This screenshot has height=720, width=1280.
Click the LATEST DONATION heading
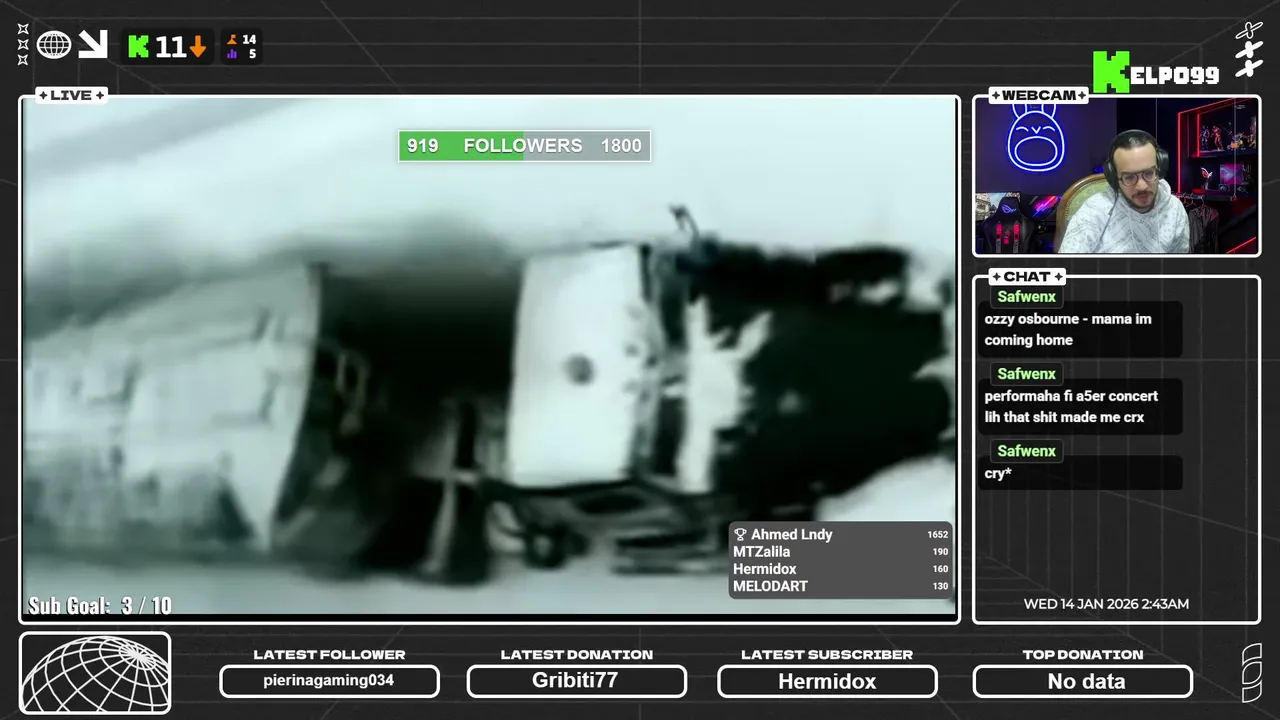coord(576,655)
